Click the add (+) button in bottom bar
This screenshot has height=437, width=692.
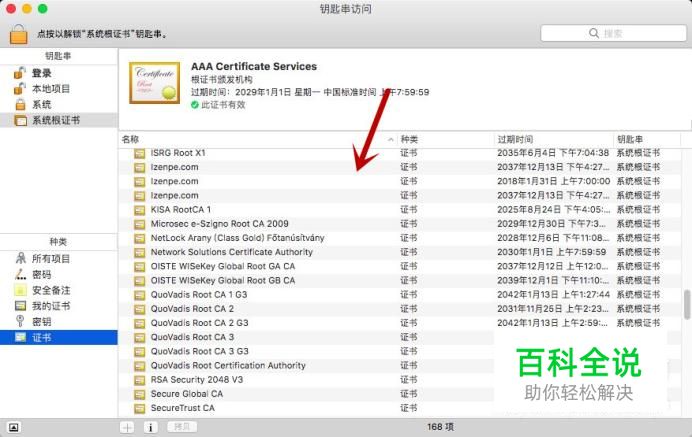tap(127, 427)
